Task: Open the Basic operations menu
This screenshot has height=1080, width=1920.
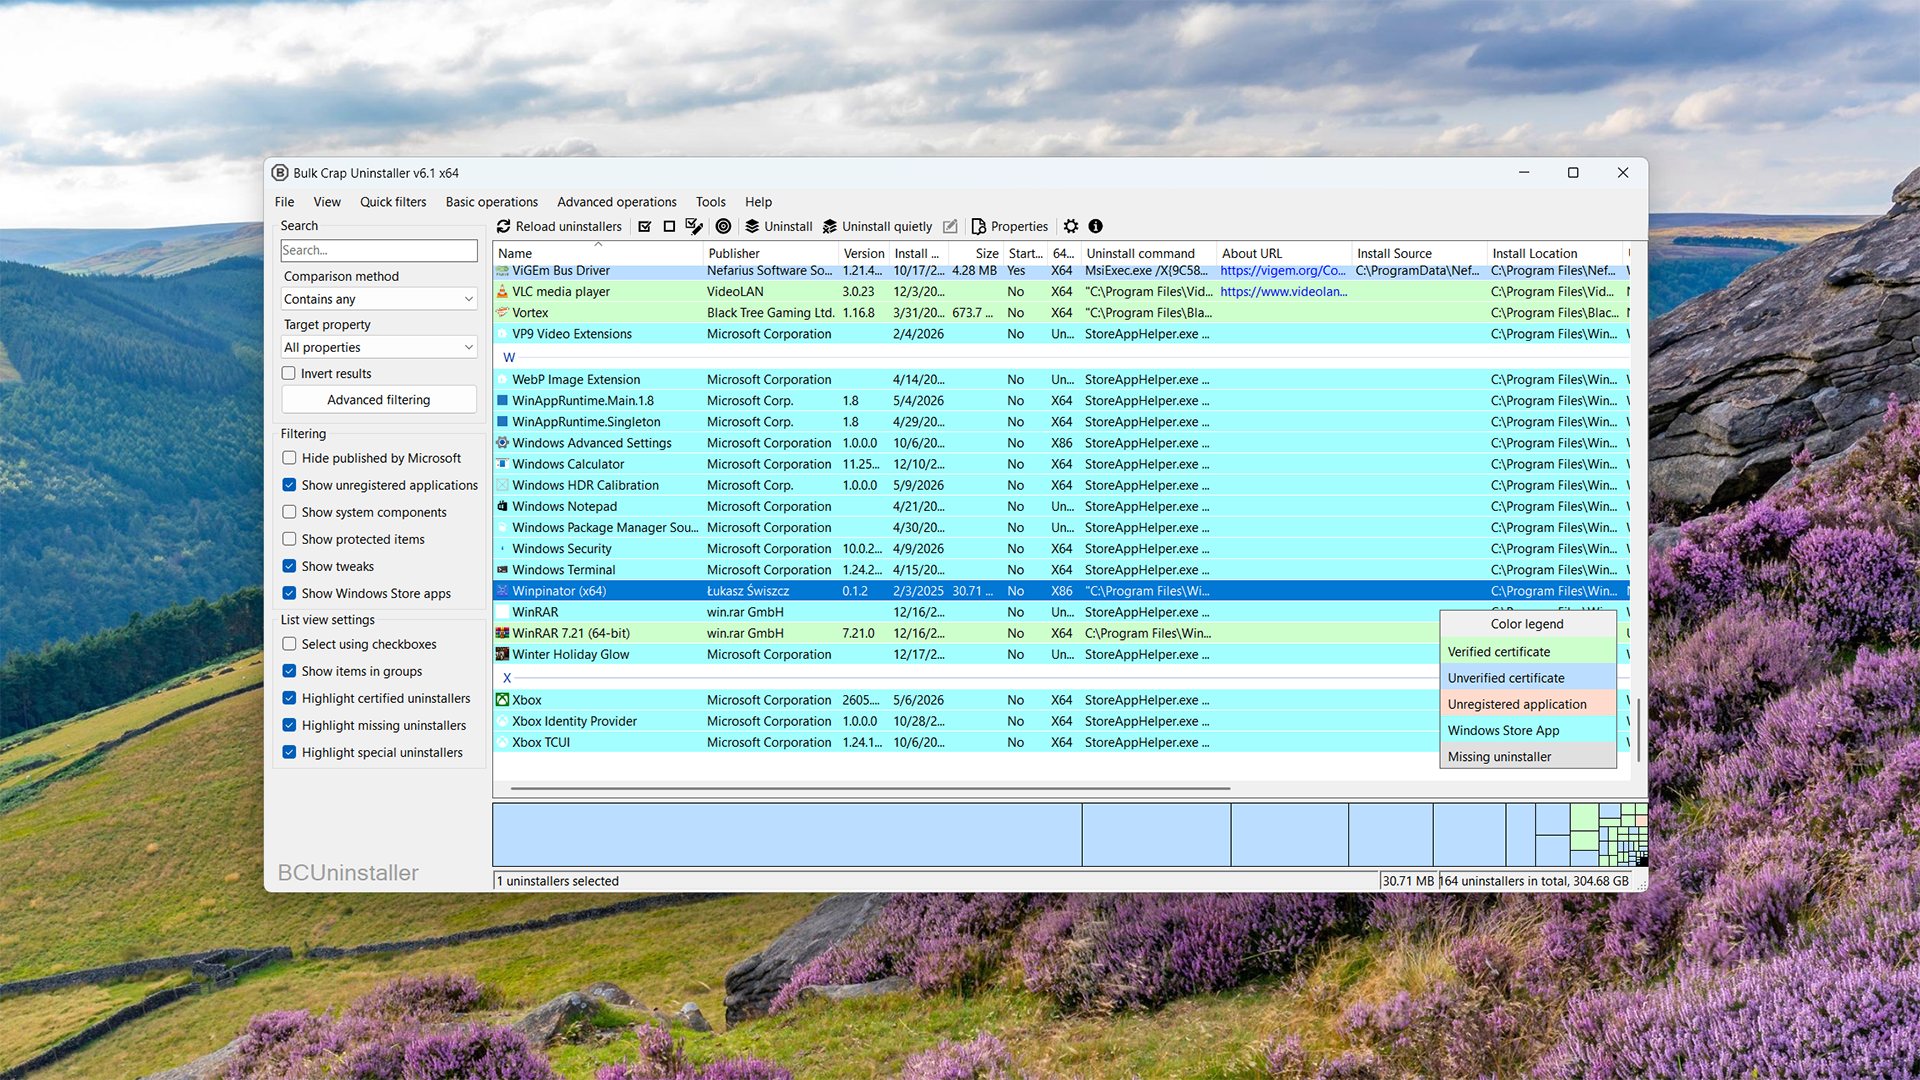Action: (491, 202)
